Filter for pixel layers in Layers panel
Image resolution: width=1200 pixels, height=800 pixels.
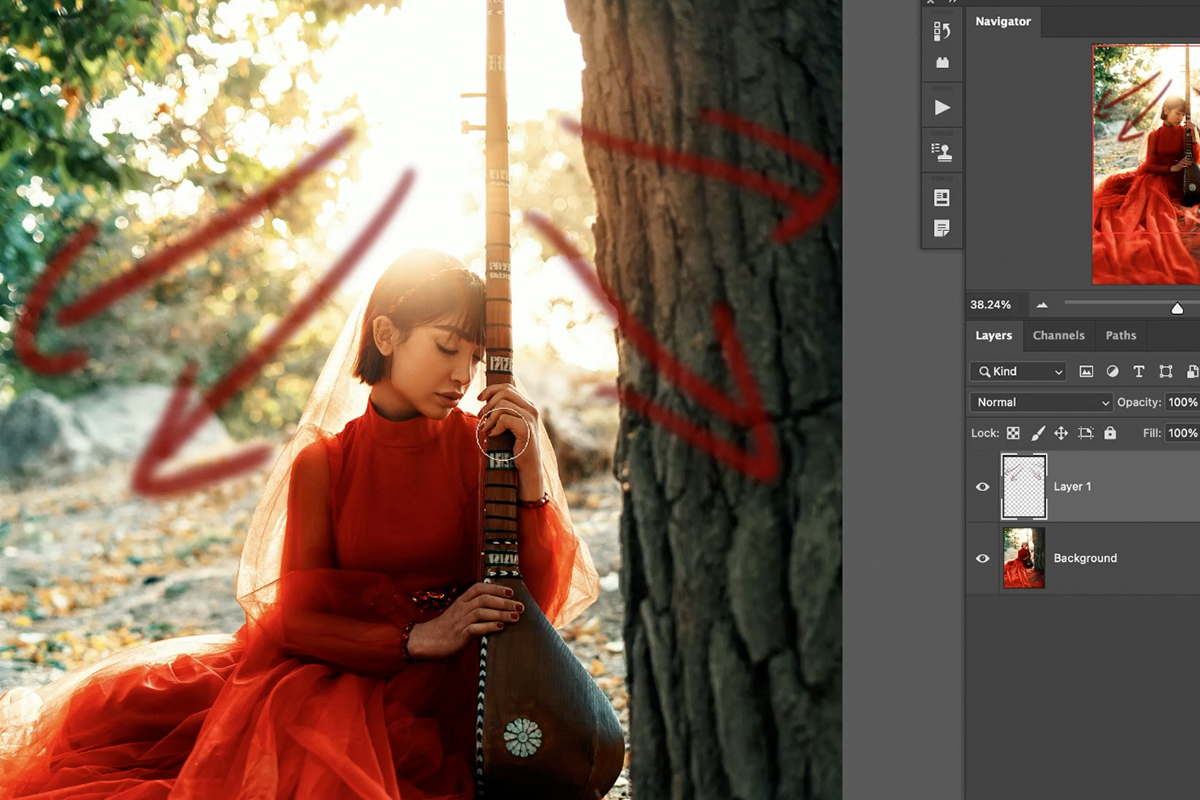click(1086, 371)
